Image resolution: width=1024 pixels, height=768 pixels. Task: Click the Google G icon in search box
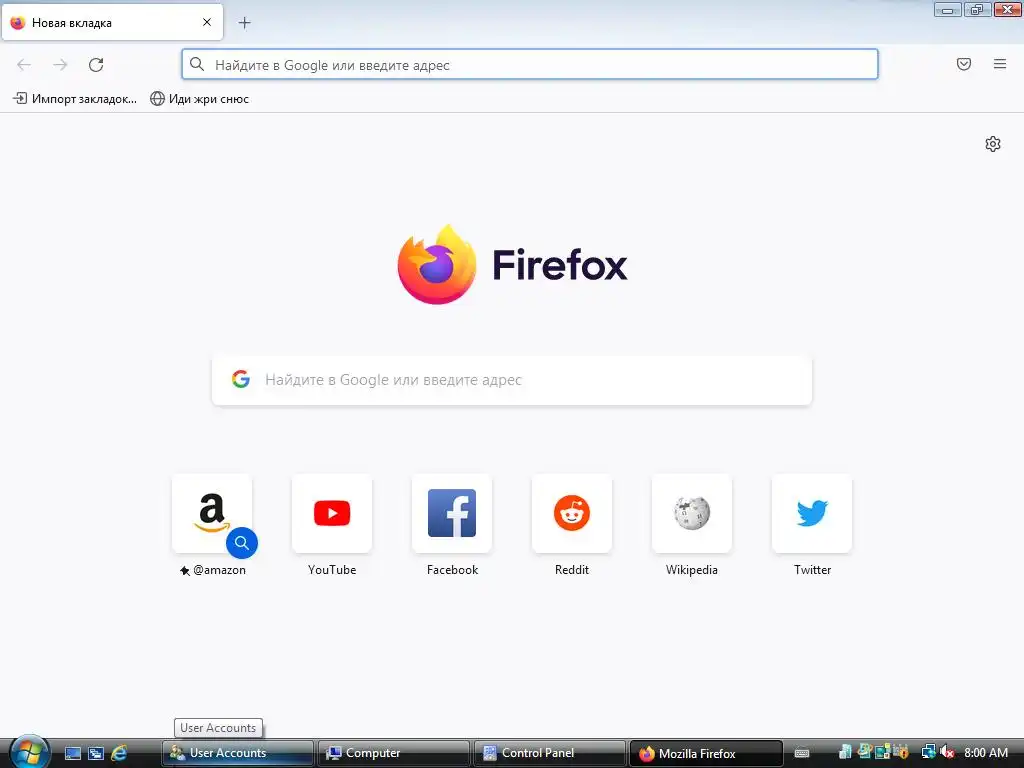point(241,379)
